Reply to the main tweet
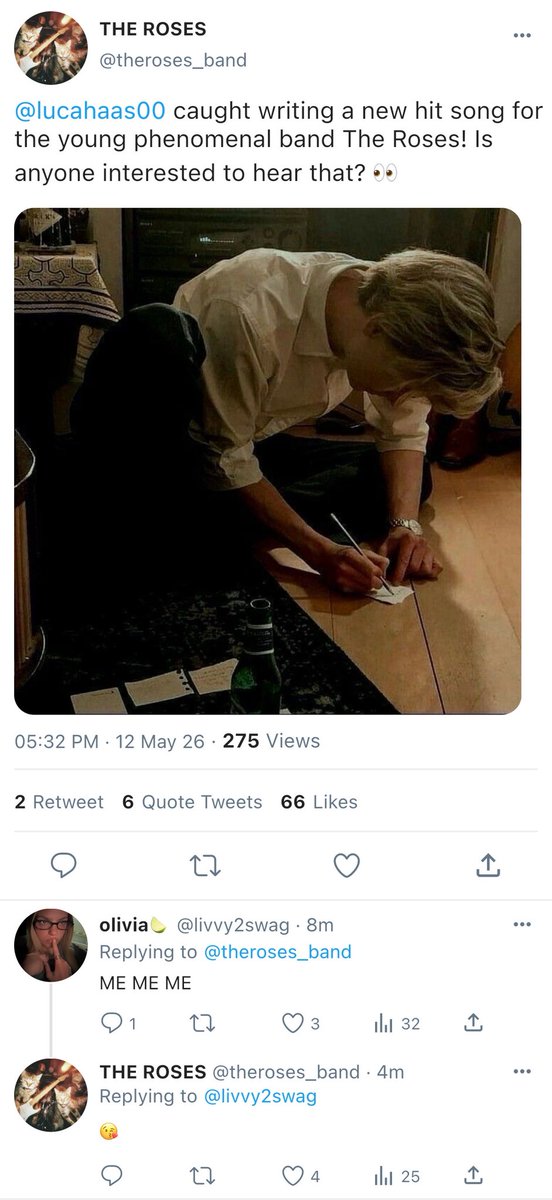Viewport: 552px width, 1200px height. click(64, 865)
